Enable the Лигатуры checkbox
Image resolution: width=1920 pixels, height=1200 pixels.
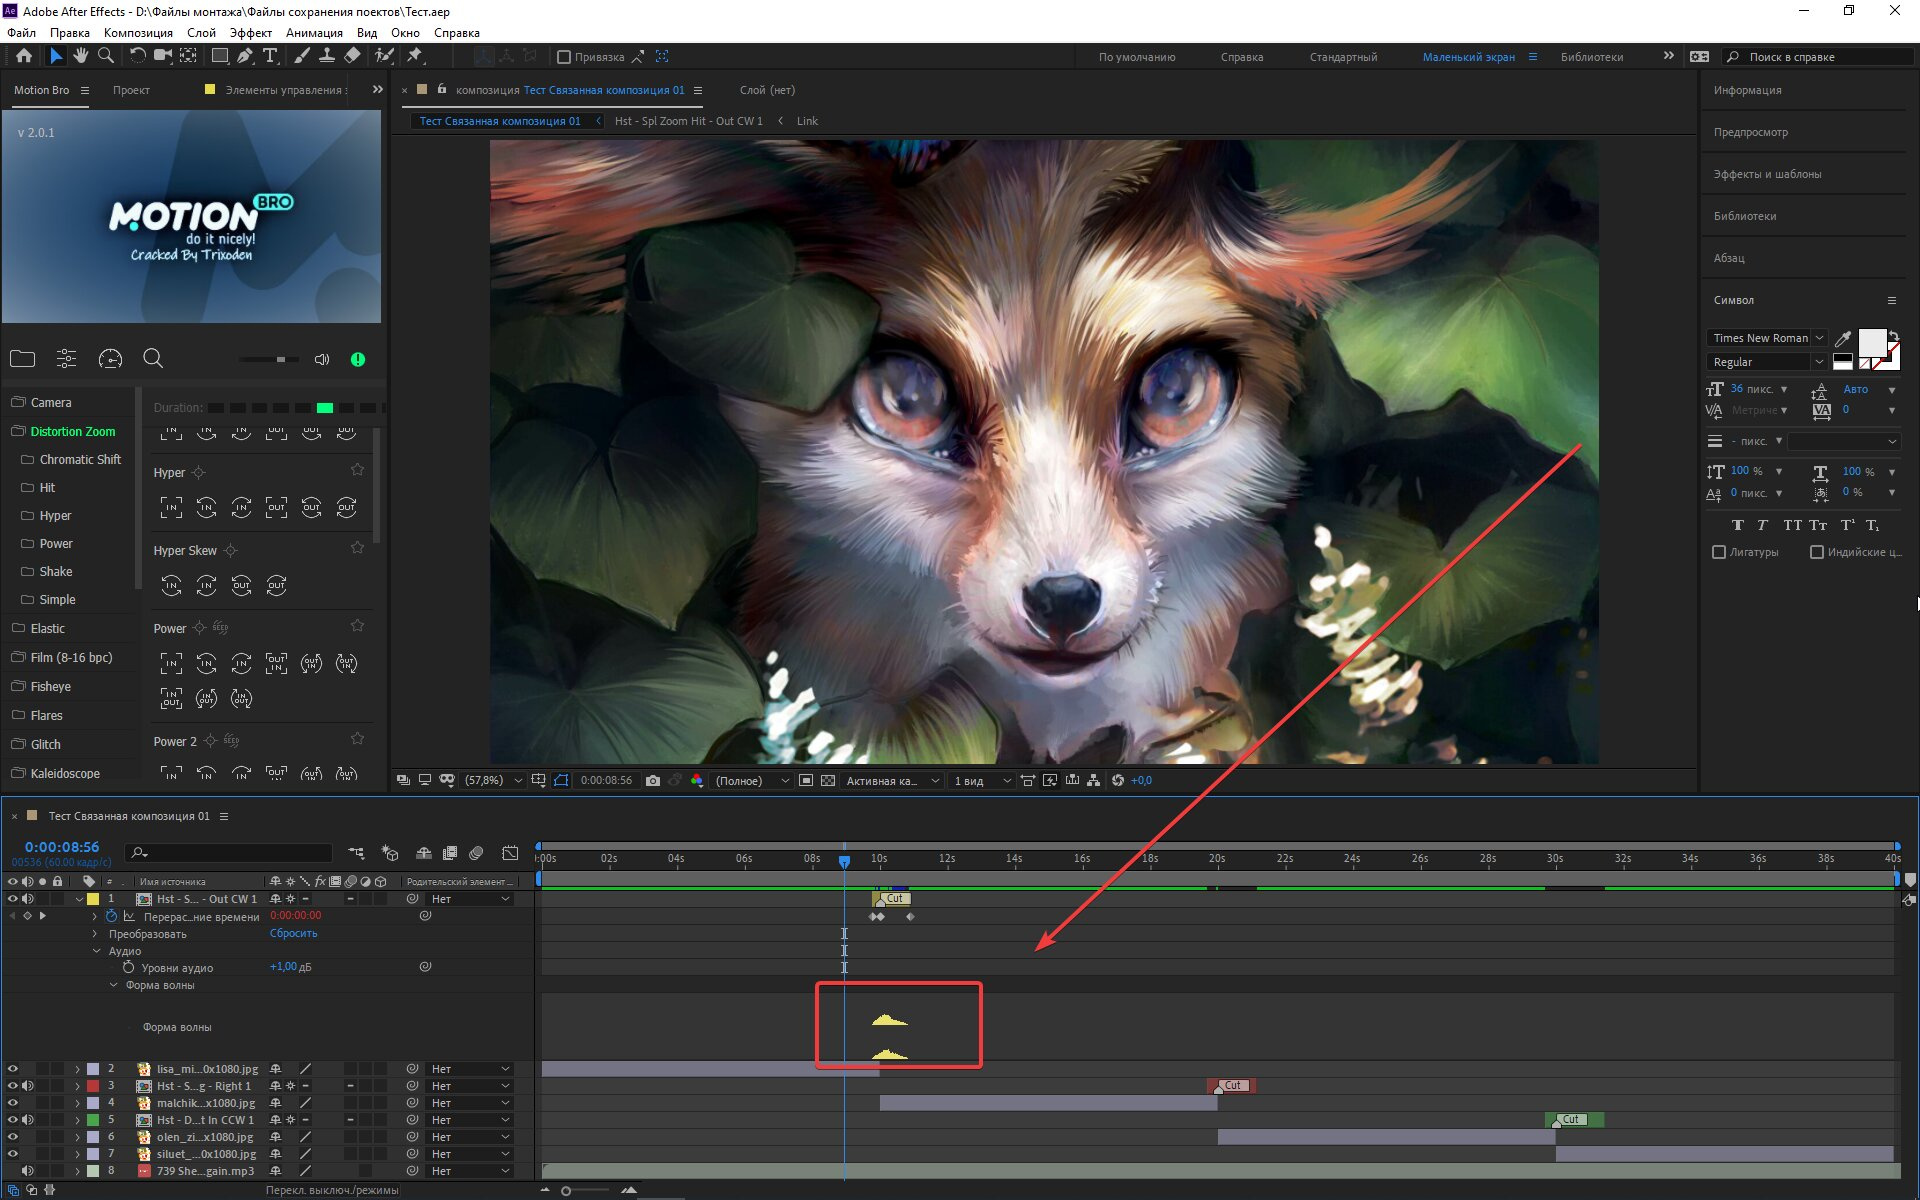(1719, 552)
